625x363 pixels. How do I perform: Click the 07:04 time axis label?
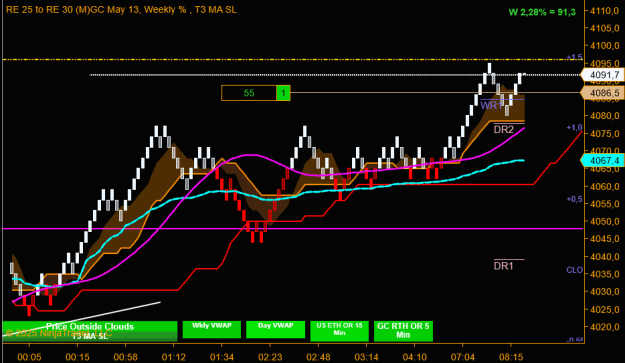(463, 357)
